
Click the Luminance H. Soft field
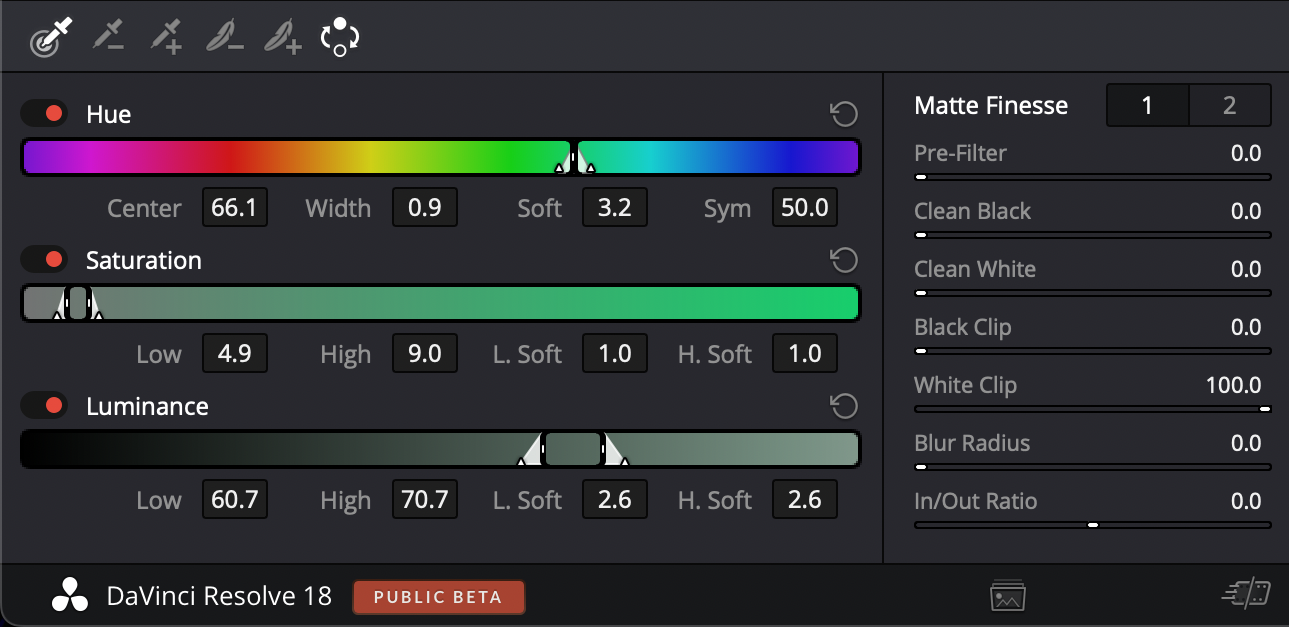click(x=805, y=500)
